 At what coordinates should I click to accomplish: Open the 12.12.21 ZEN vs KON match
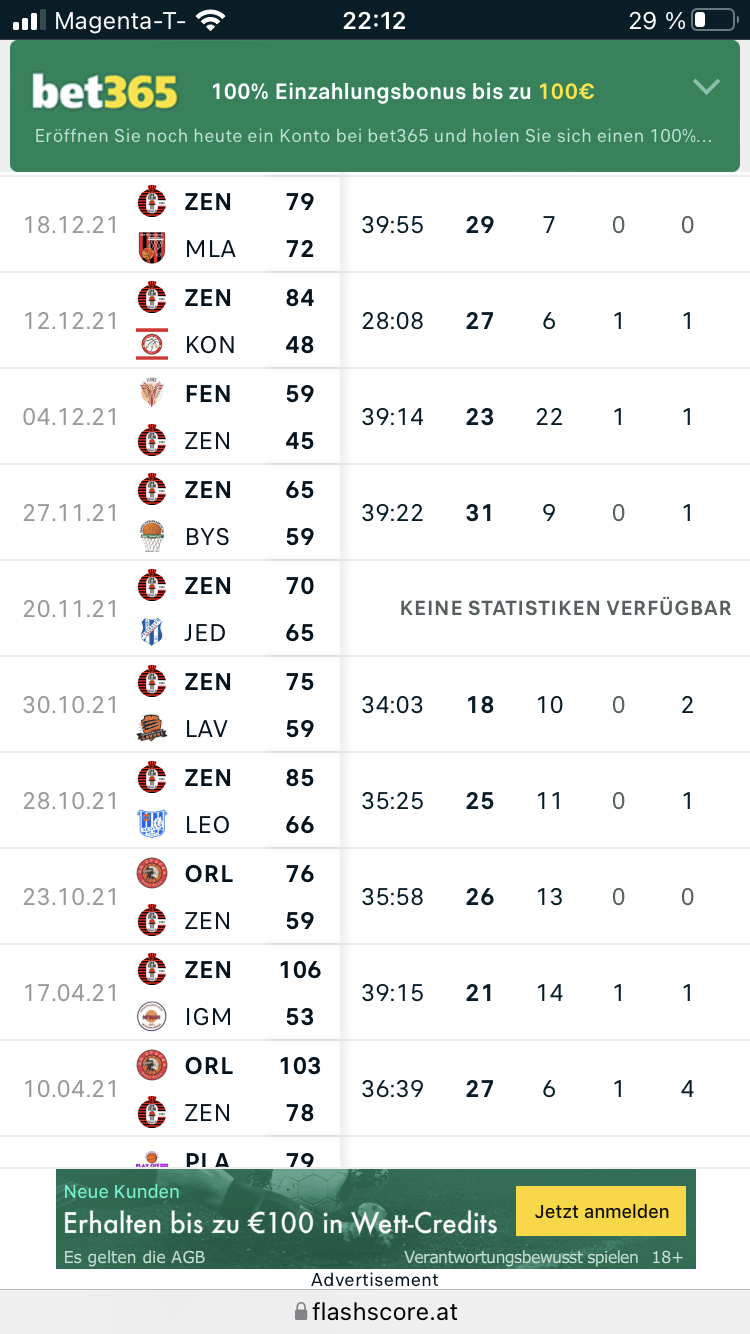point(375,321)
